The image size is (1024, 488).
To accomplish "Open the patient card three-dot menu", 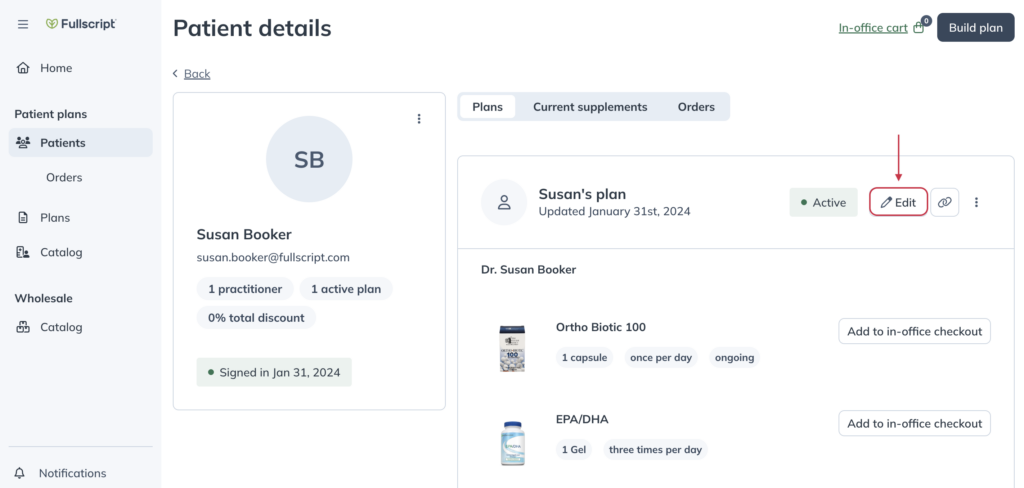I will 419,119.
